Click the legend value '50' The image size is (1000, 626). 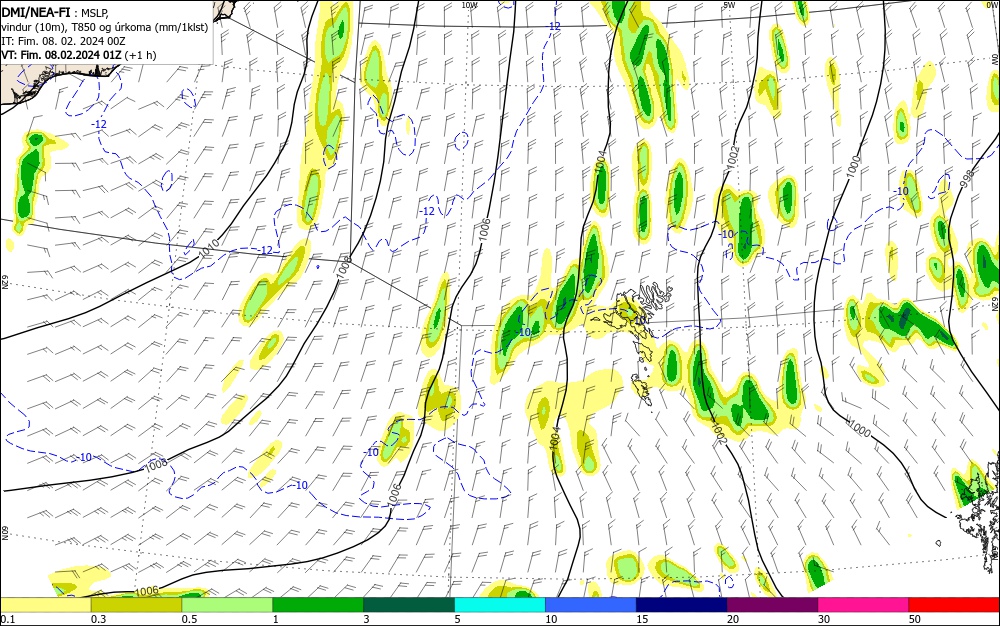pyautogui.click(x=915, y=620)
